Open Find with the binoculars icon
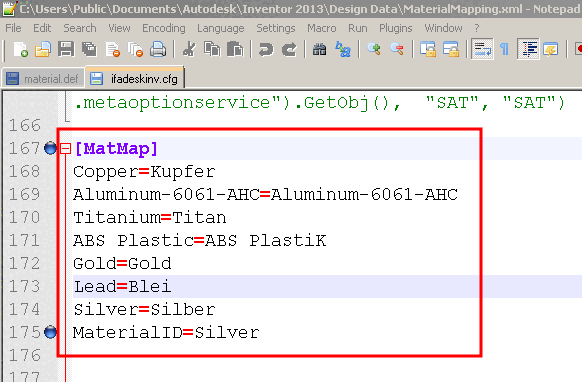This screenshot has width=582, height=382. tap(320, 49)
